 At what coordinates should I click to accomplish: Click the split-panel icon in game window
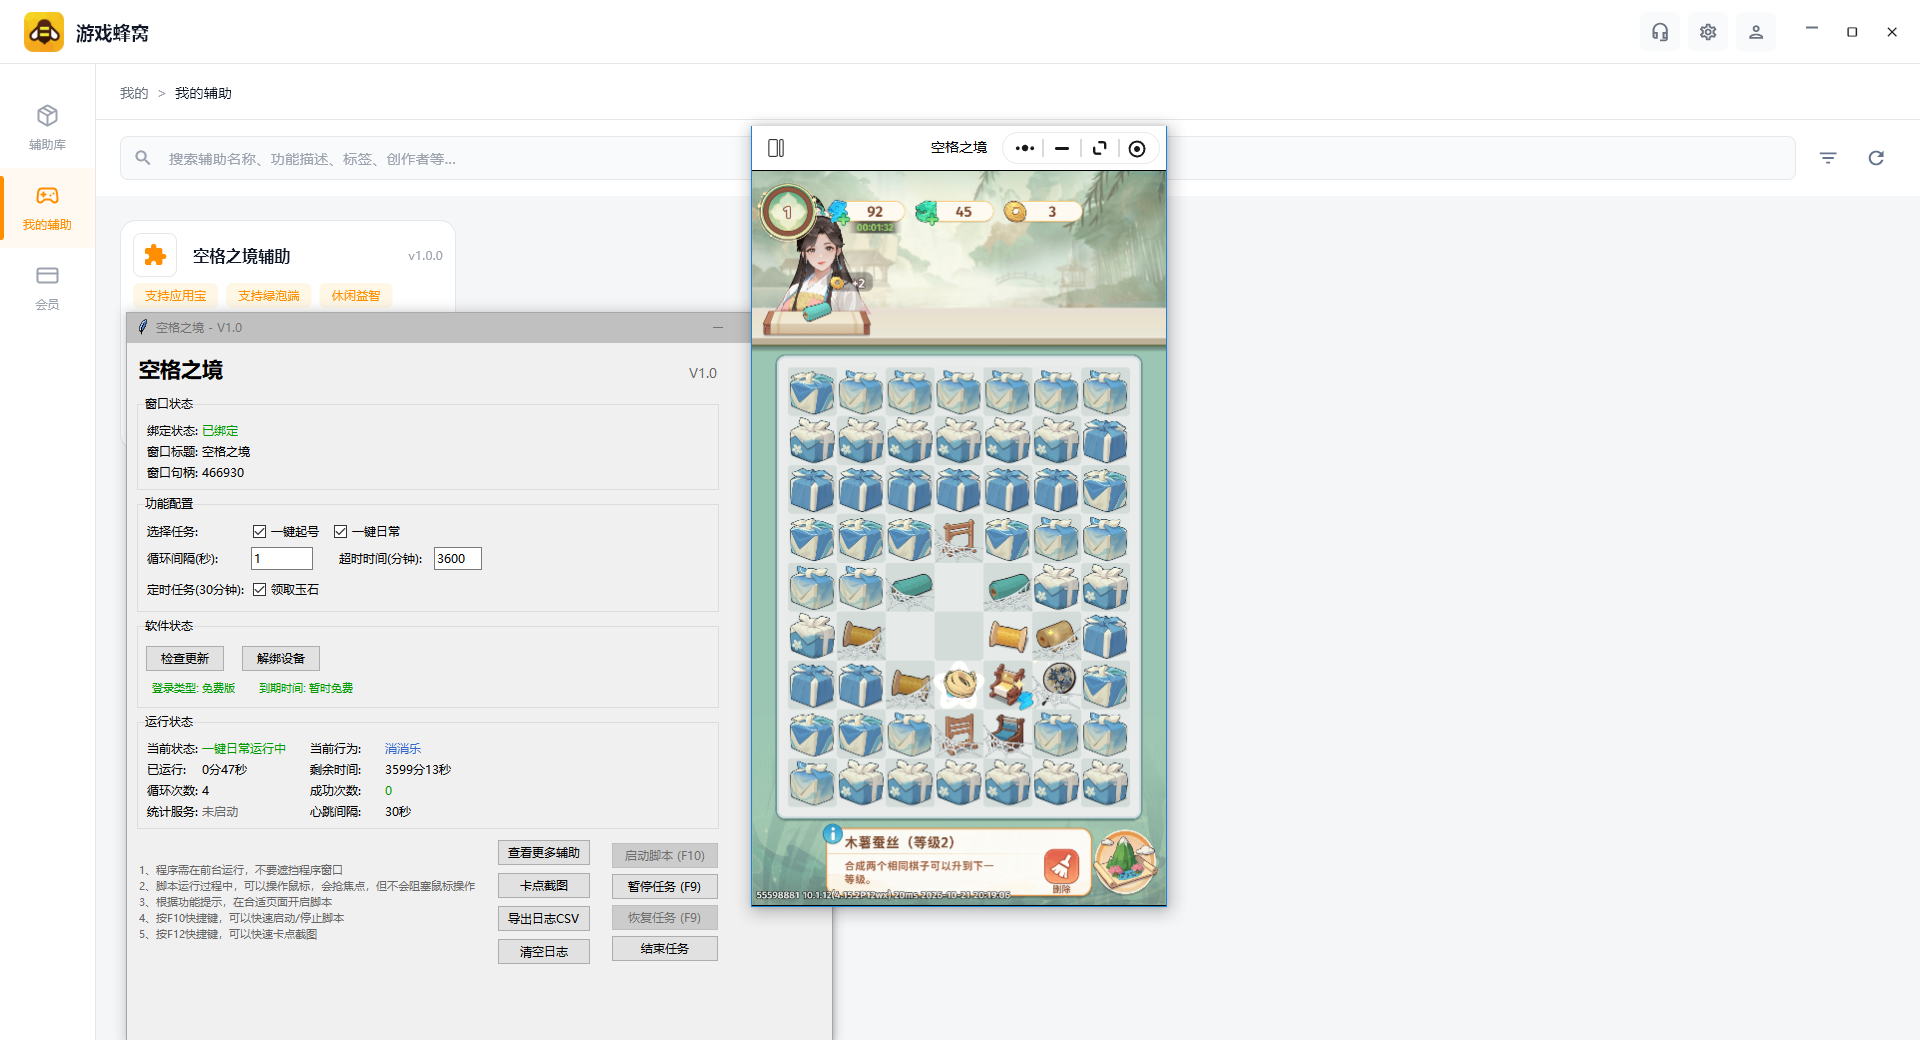pos(776,148)
